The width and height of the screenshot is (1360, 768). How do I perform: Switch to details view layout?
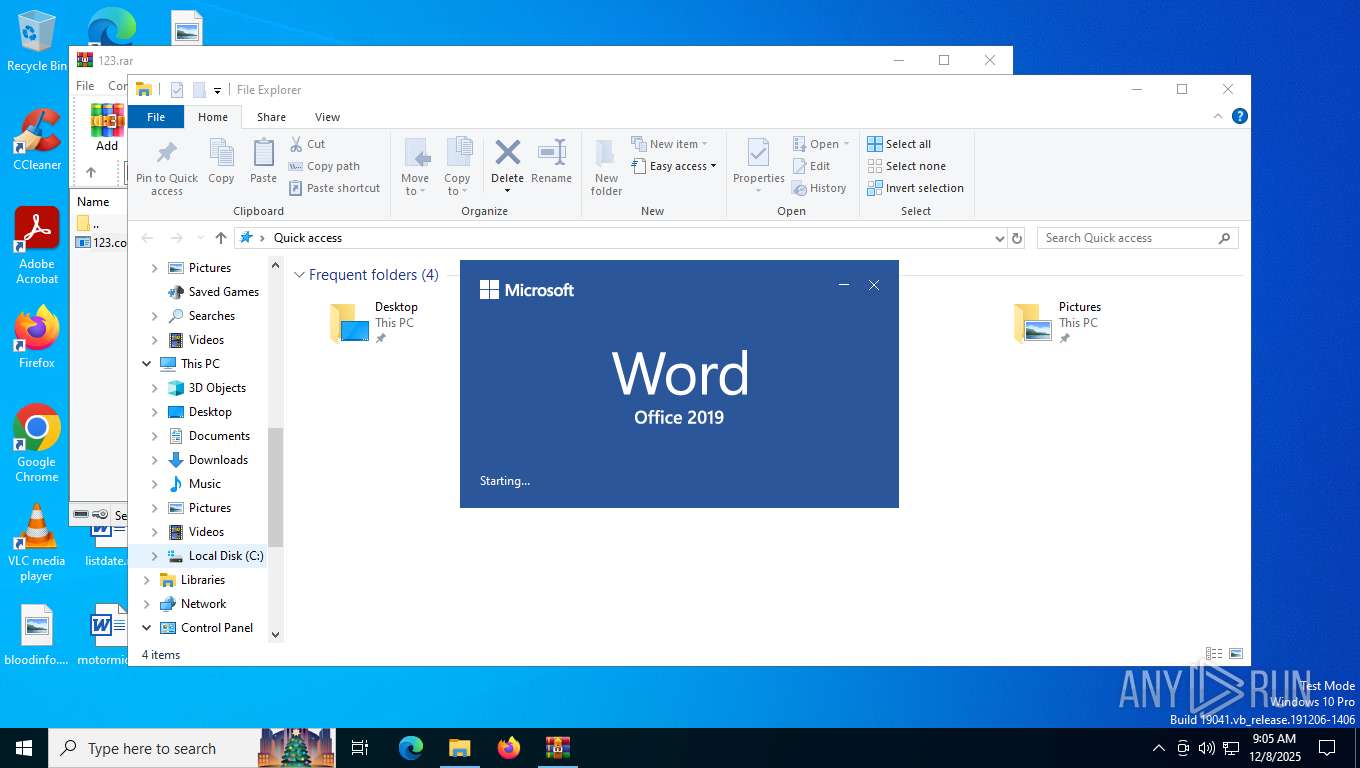pos(1214,654)
